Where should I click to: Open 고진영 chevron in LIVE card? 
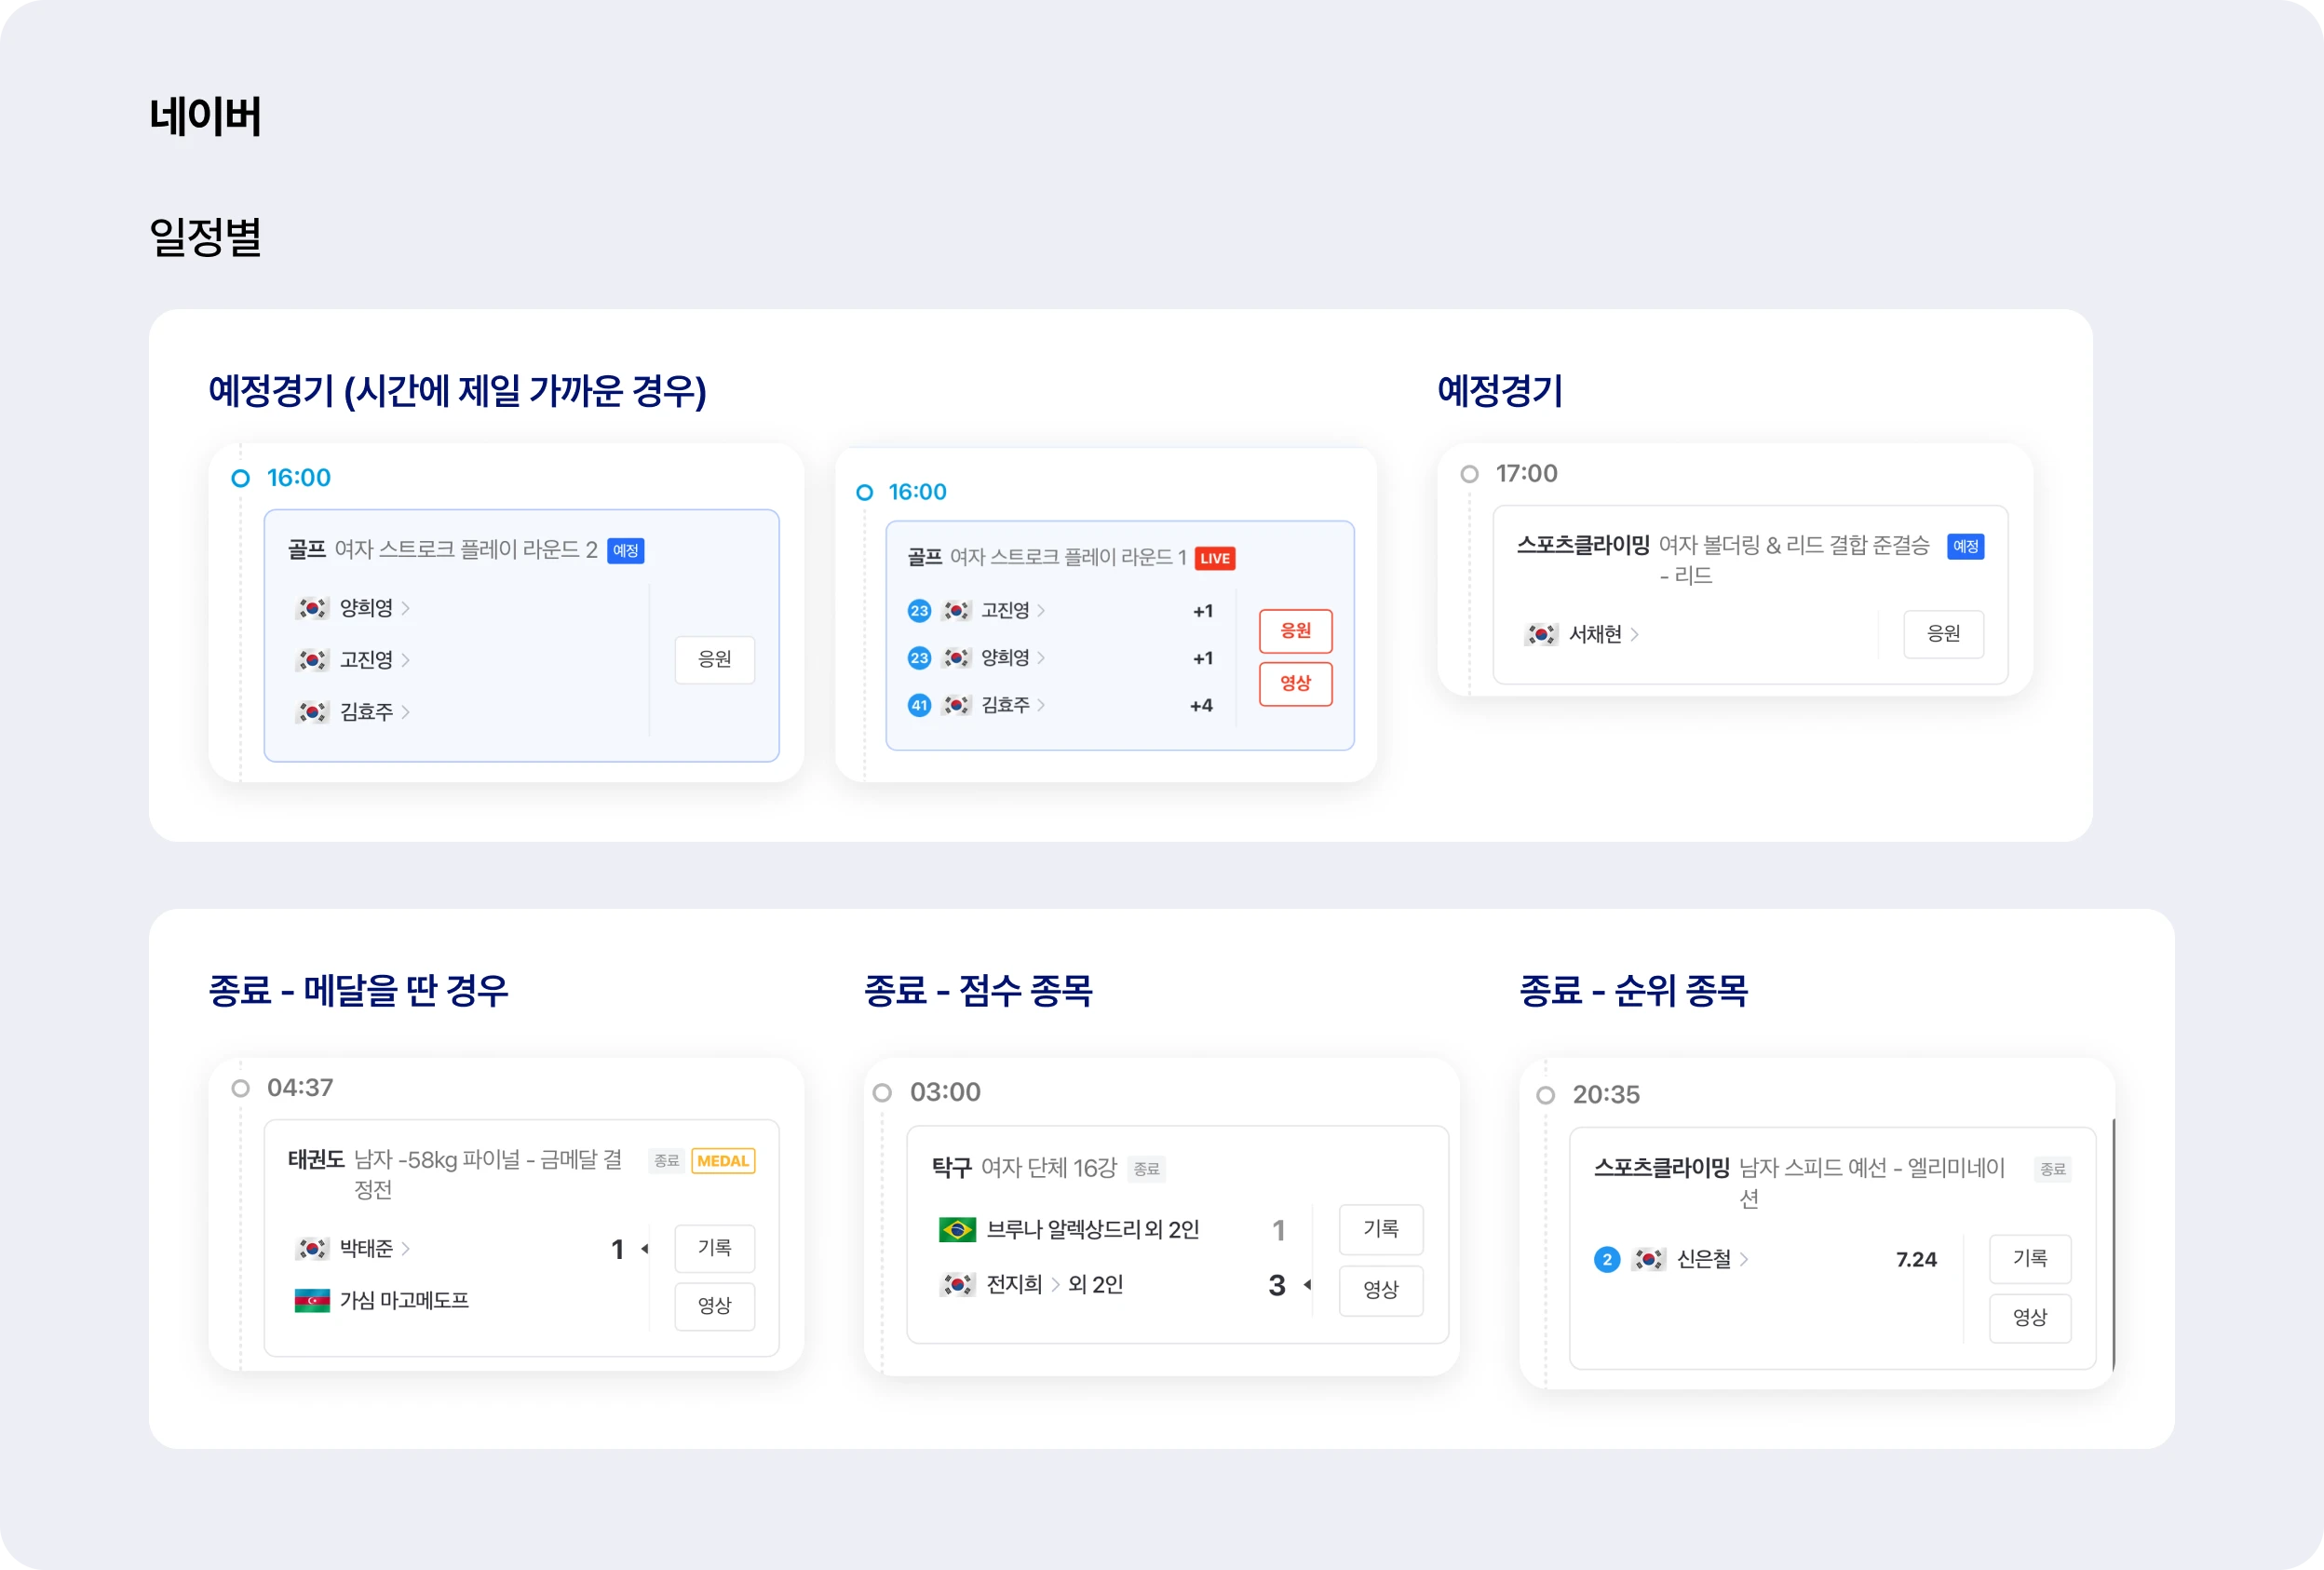pyautogui.click(x=1041, y=610)
